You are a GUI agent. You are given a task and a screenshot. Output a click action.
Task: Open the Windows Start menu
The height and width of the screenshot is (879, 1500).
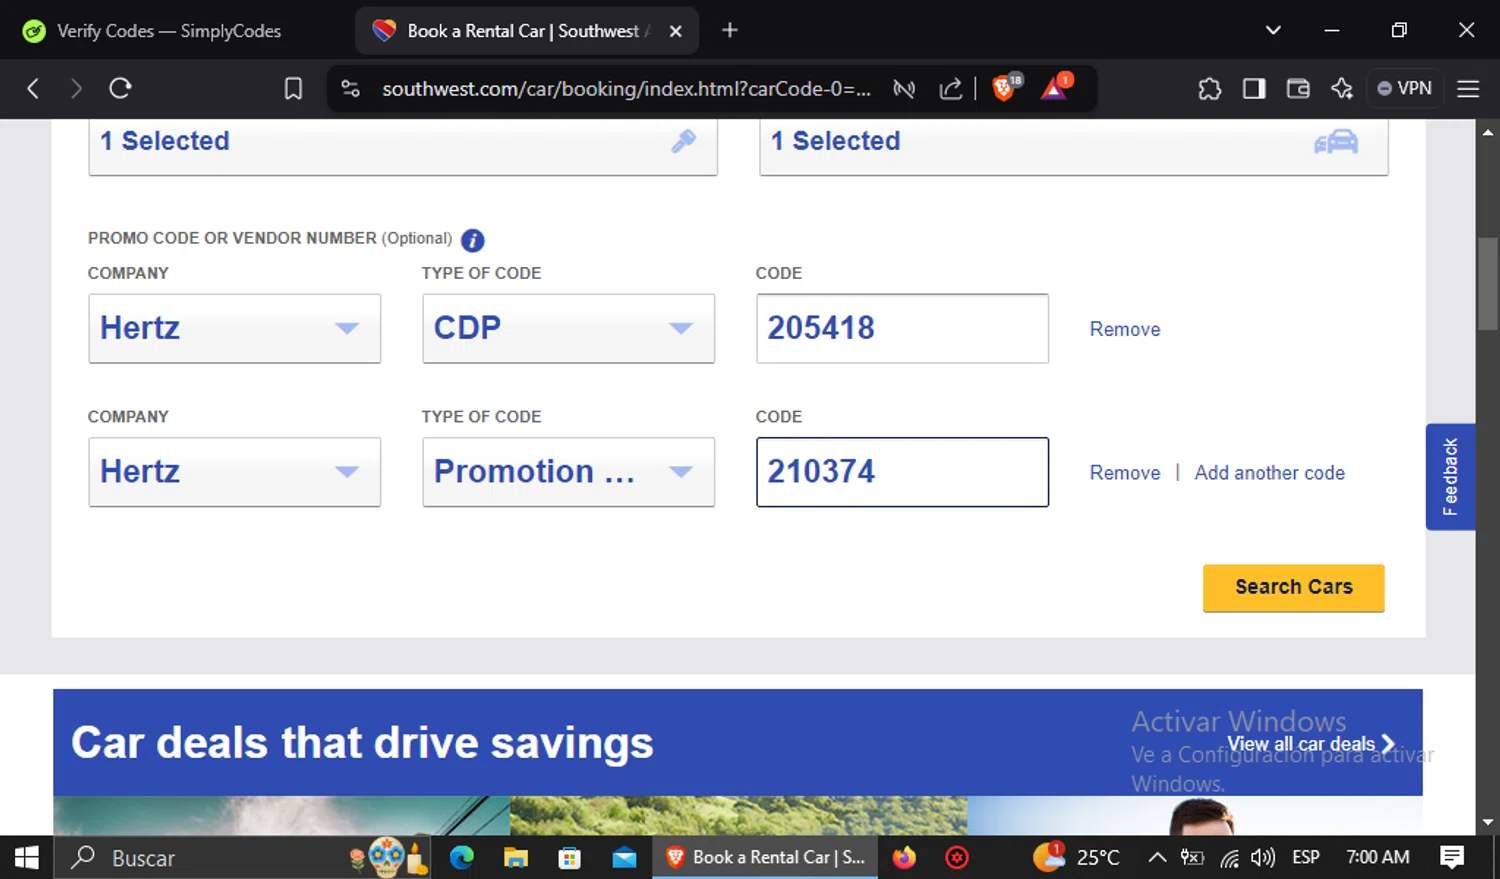click(27, 858)
